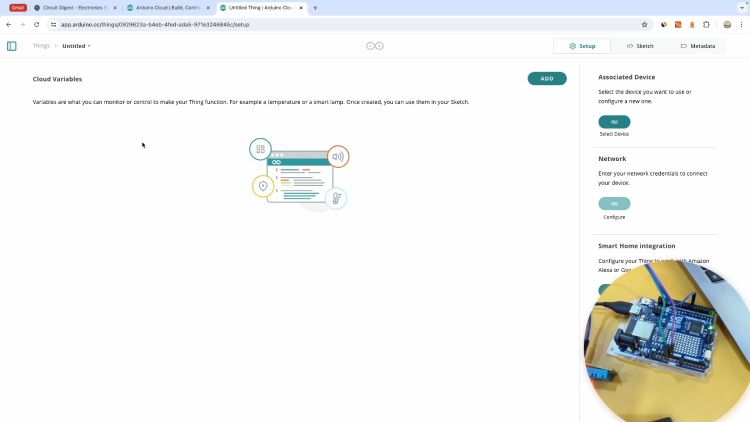Open a new browser tab

point(315,8)
